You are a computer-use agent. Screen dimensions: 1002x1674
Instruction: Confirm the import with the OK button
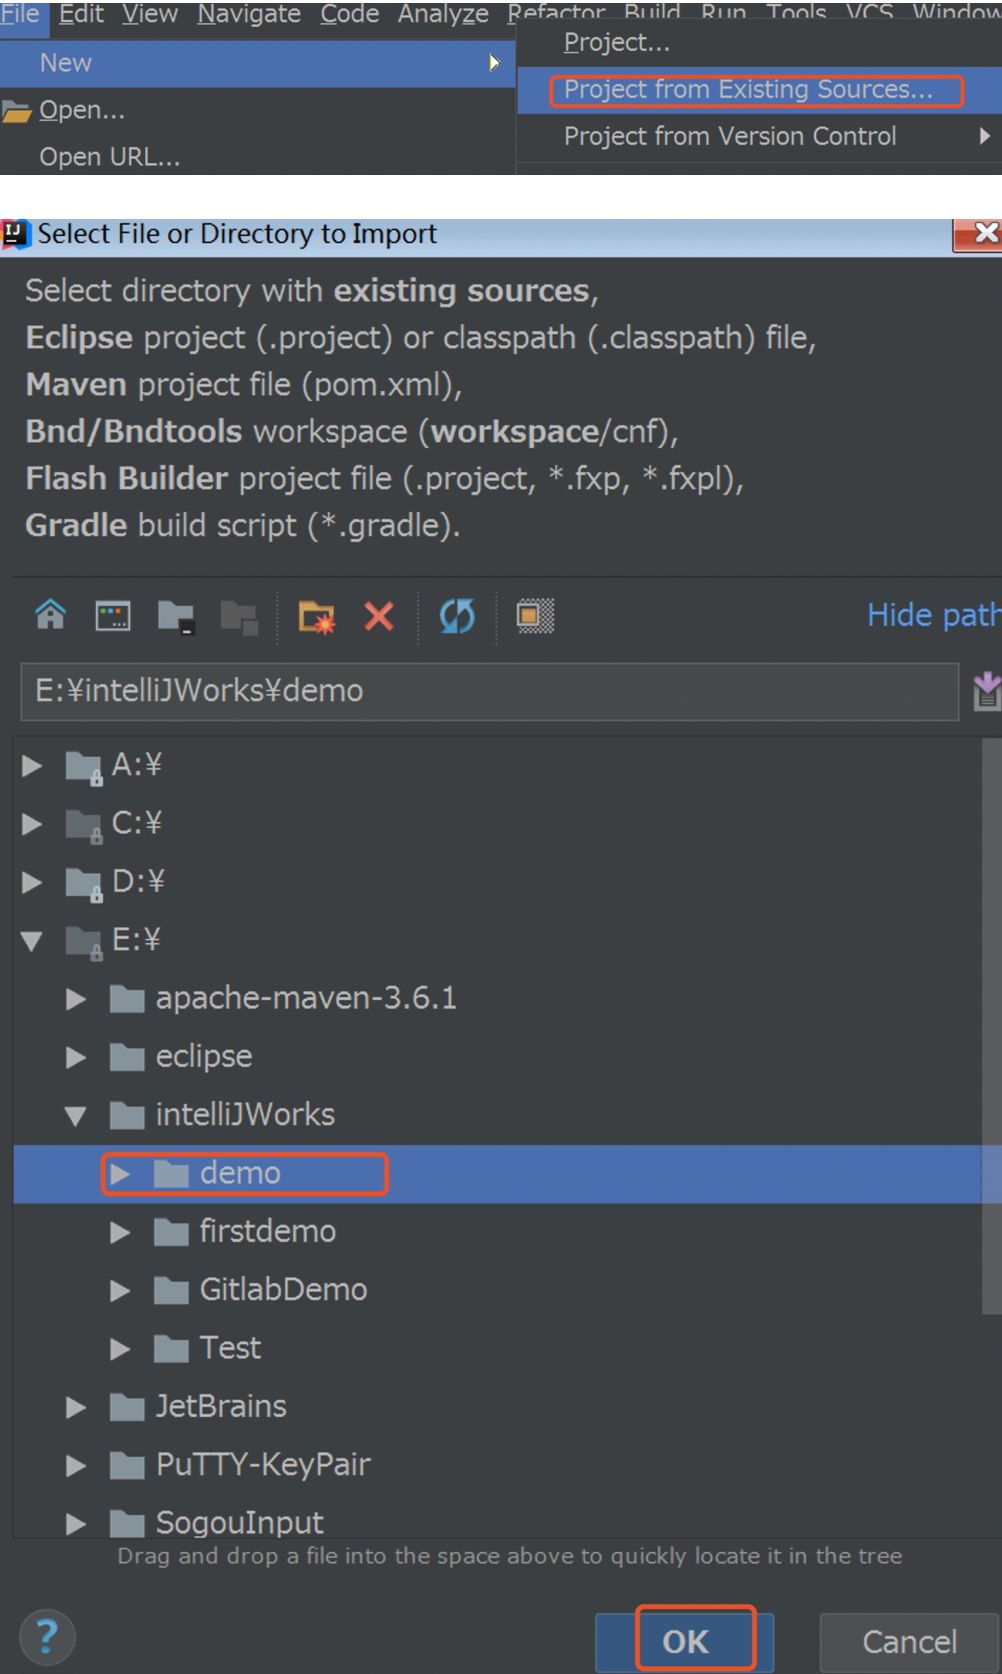[x=685, y=1641]
